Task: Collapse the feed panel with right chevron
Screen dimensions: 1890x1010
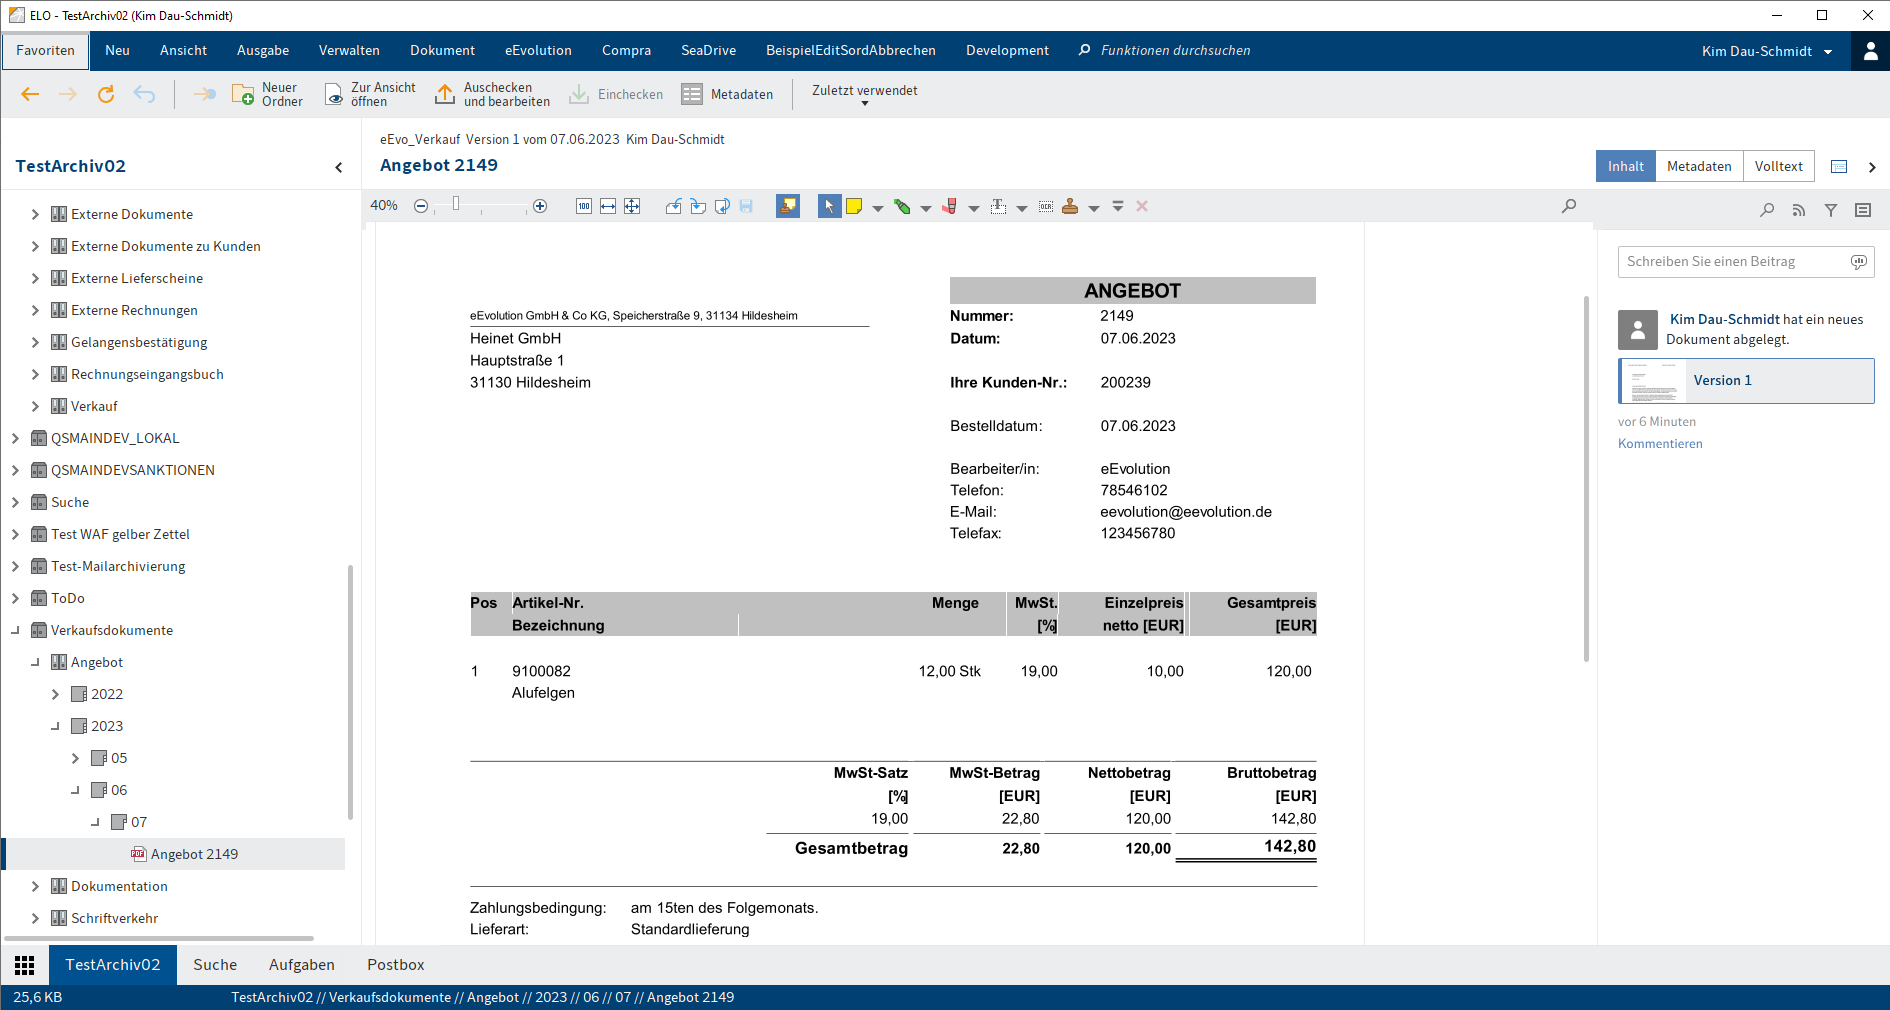Action: [1872, 167]
